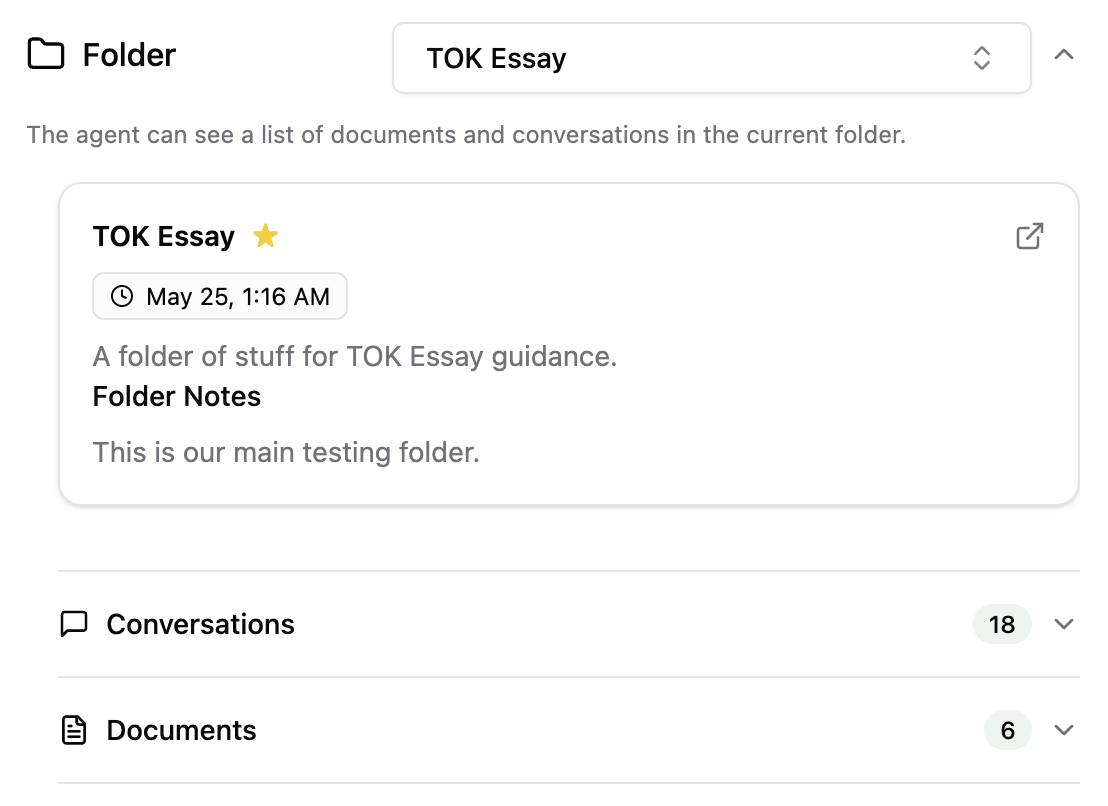Select the Documents section header

click(x=180, y=730)
